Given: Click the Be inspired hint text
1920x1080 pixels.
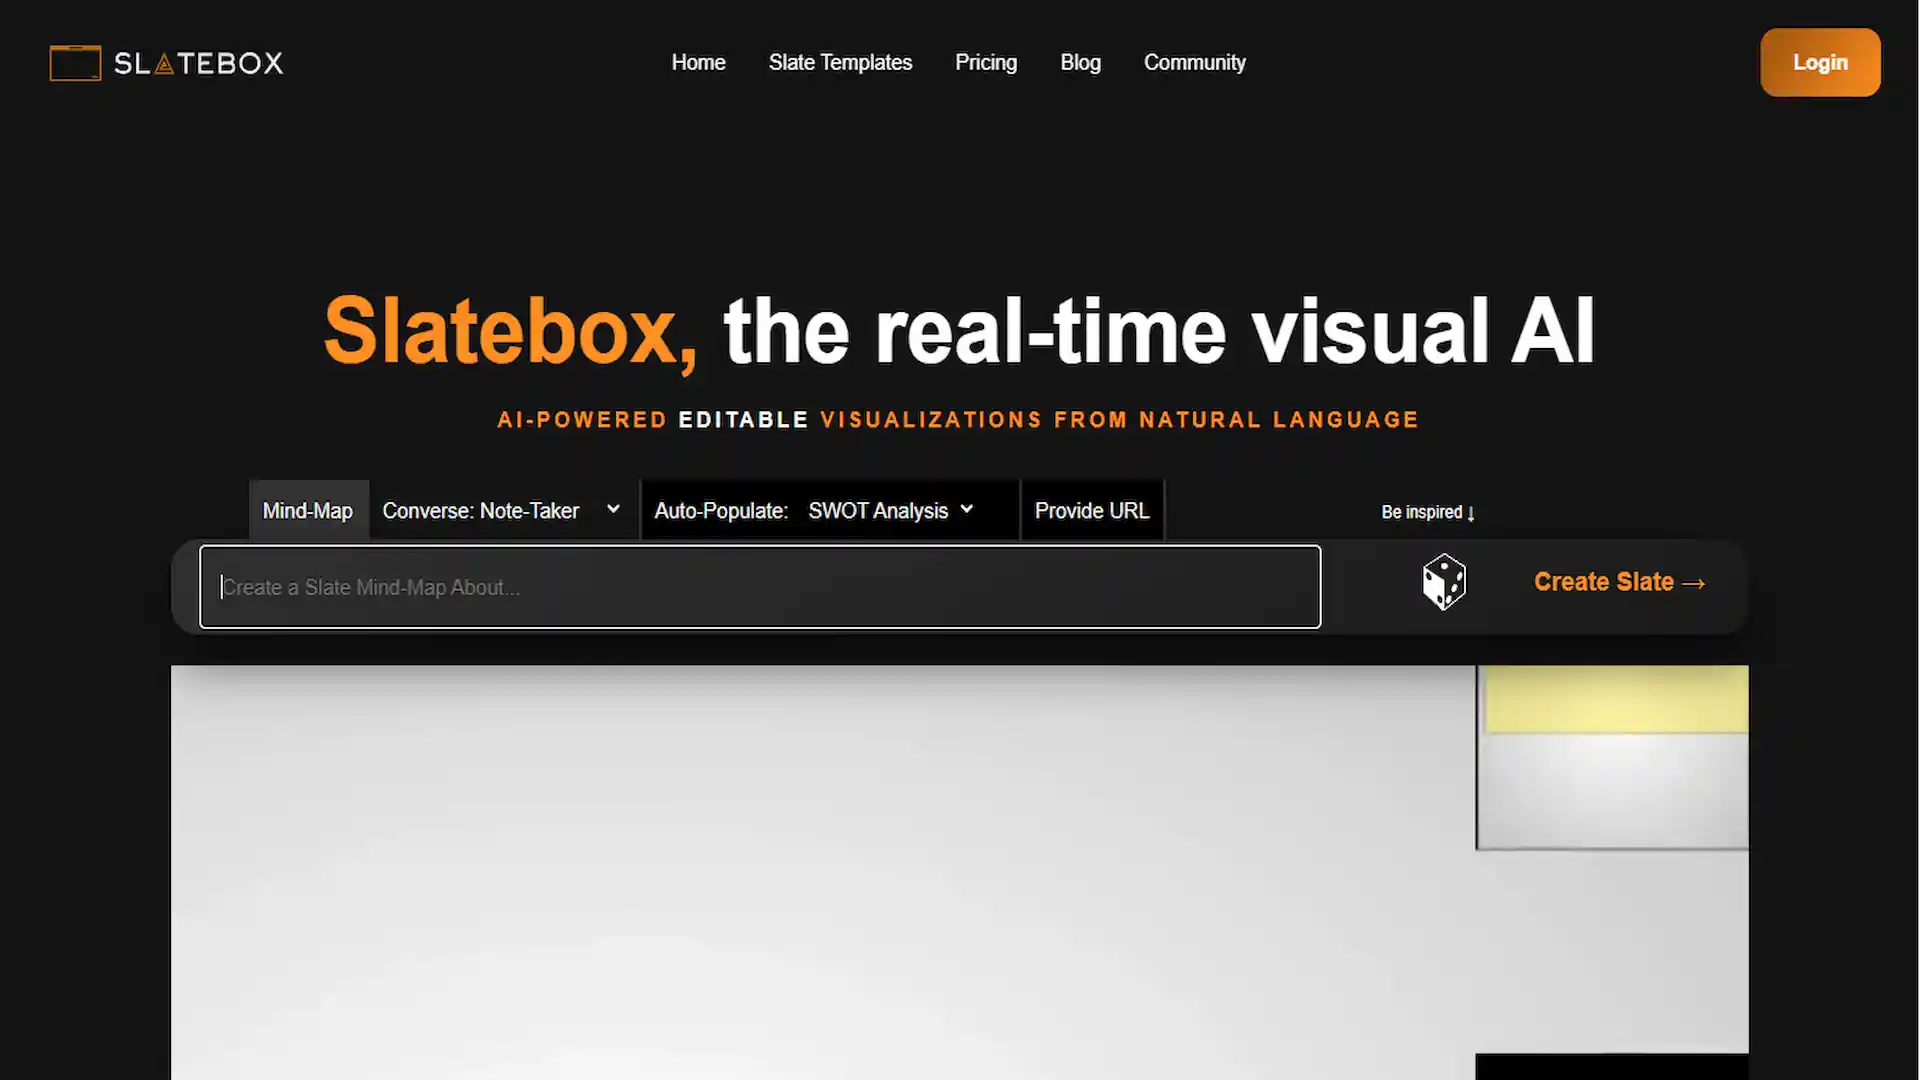Looking at the screenshot, I should point(1427,512).
